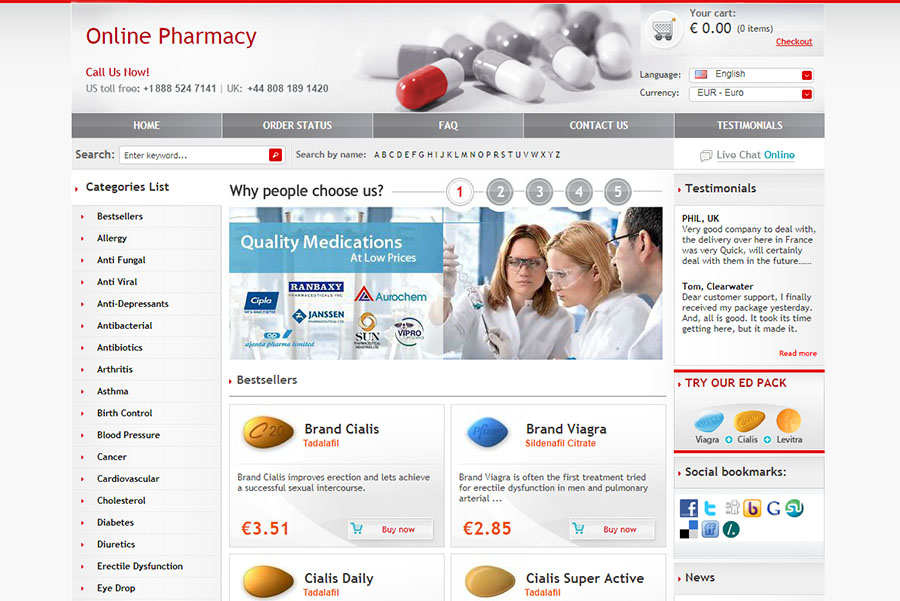Click the Delicious bookmark icon

click(689, 529)
